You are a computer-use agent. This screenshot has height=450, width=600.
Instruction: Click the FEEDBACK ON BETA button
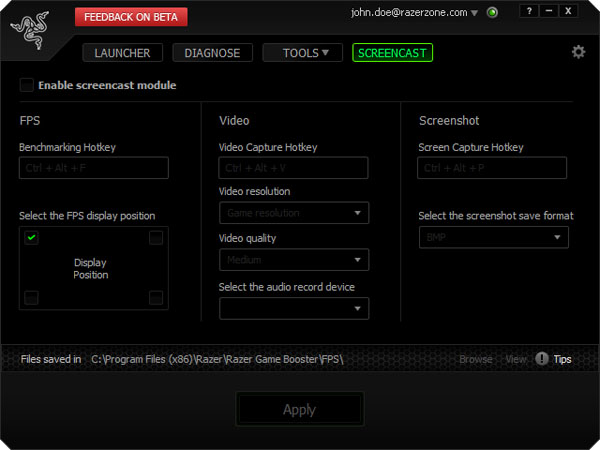point(131,17)
